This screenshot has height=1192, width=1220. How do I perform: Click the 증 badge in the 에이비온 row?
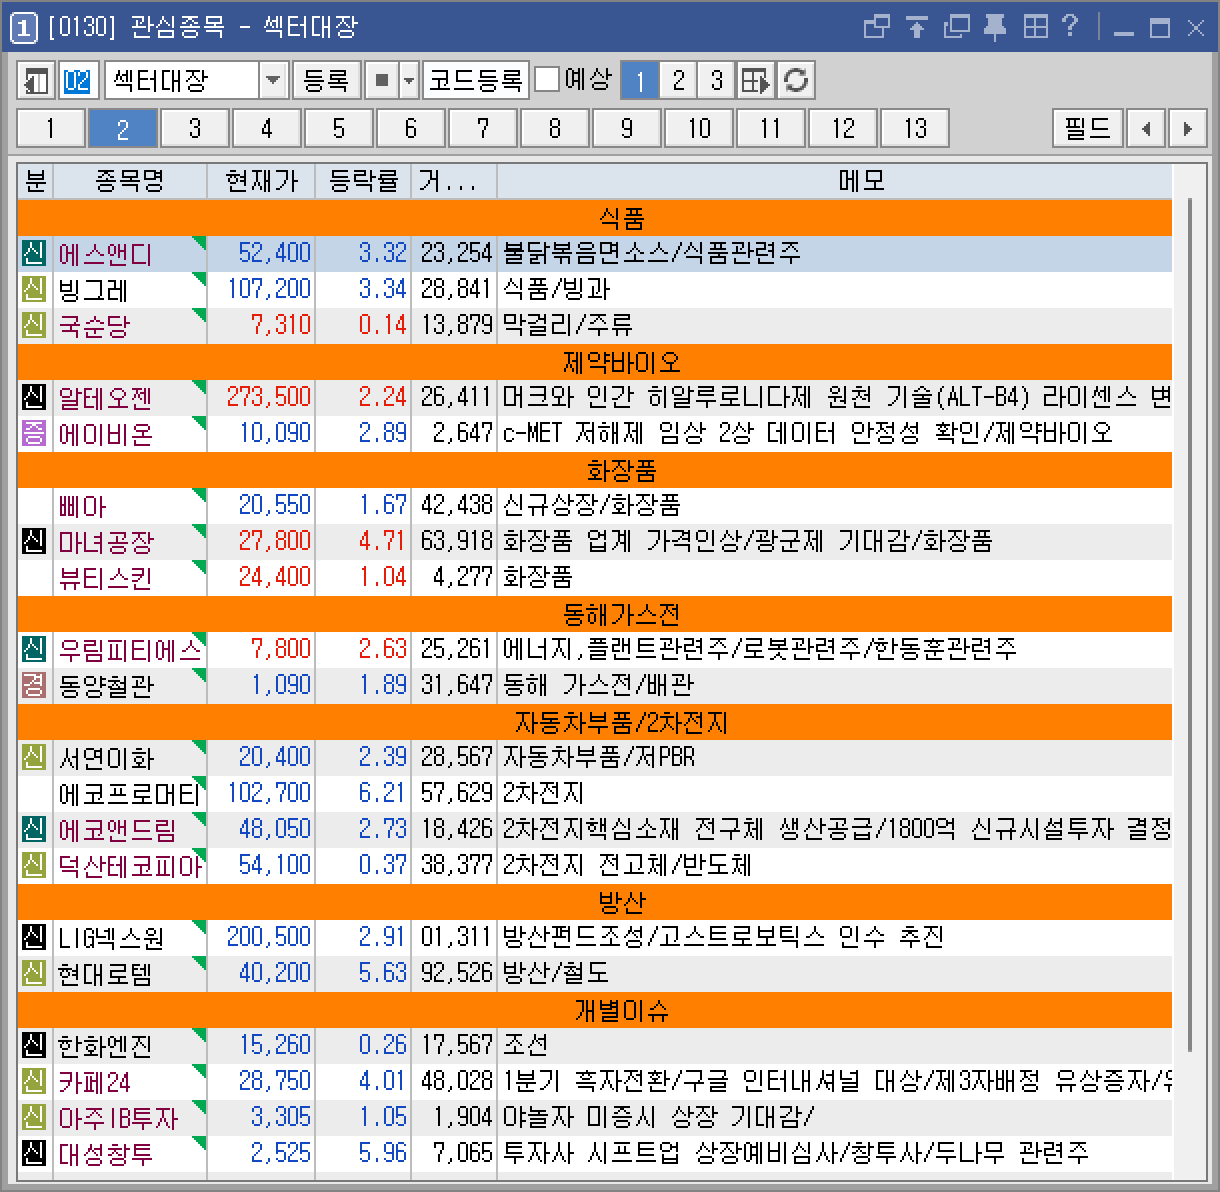click(x=34, y=434)
